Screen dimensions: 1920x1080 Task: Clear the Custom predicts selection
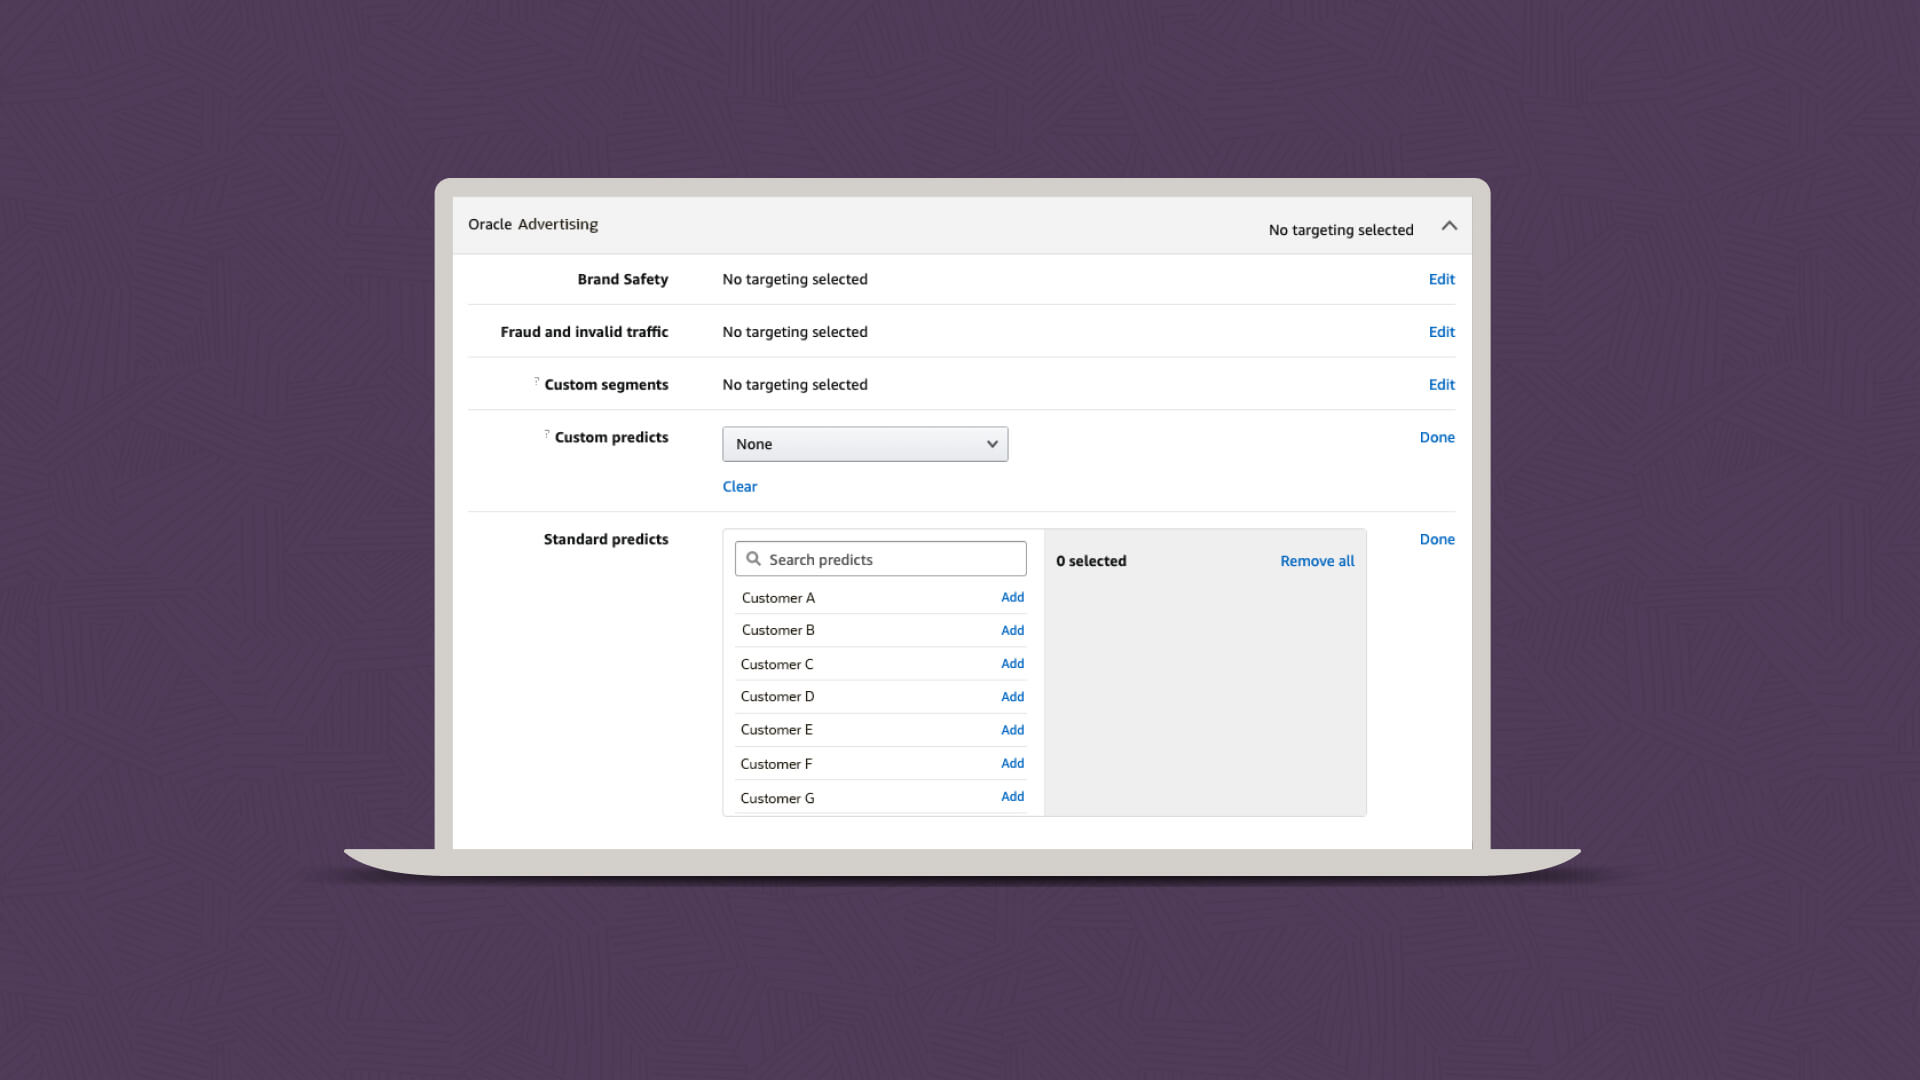739,486
